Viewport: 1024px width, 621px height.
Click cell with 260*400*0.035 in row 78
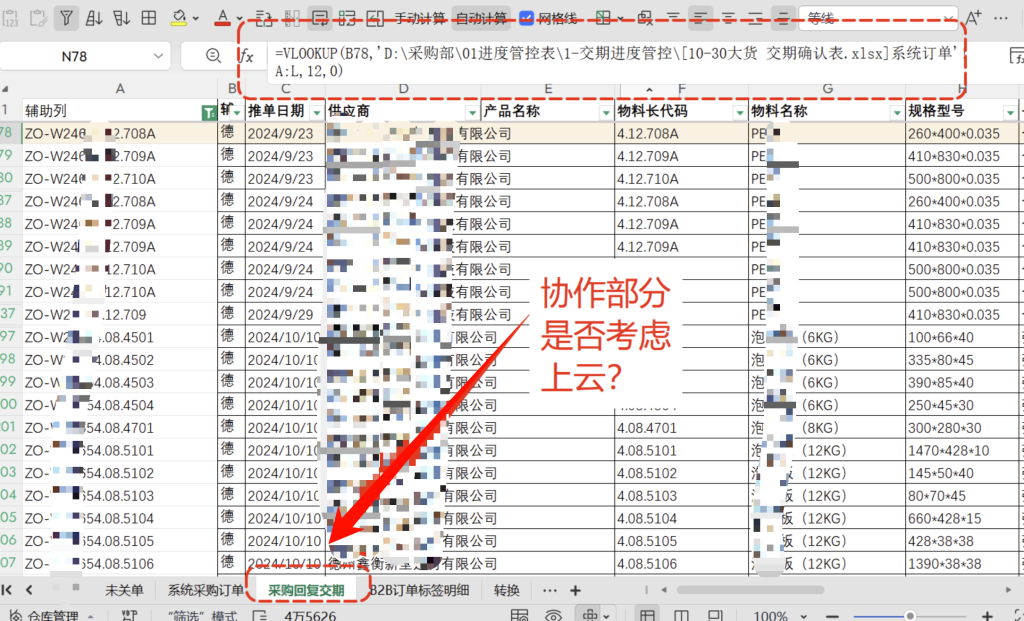pyautogui.click(x=961, y=133)
